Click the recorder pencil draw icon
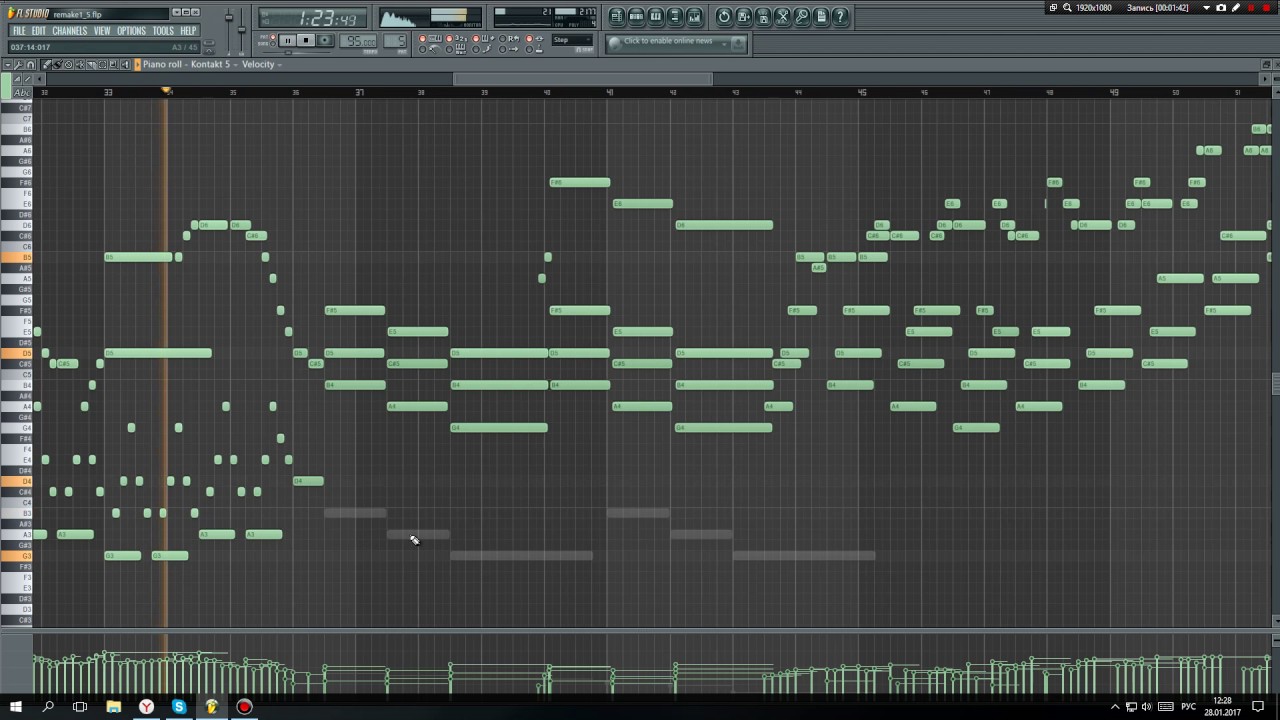 pos(1237,7)
